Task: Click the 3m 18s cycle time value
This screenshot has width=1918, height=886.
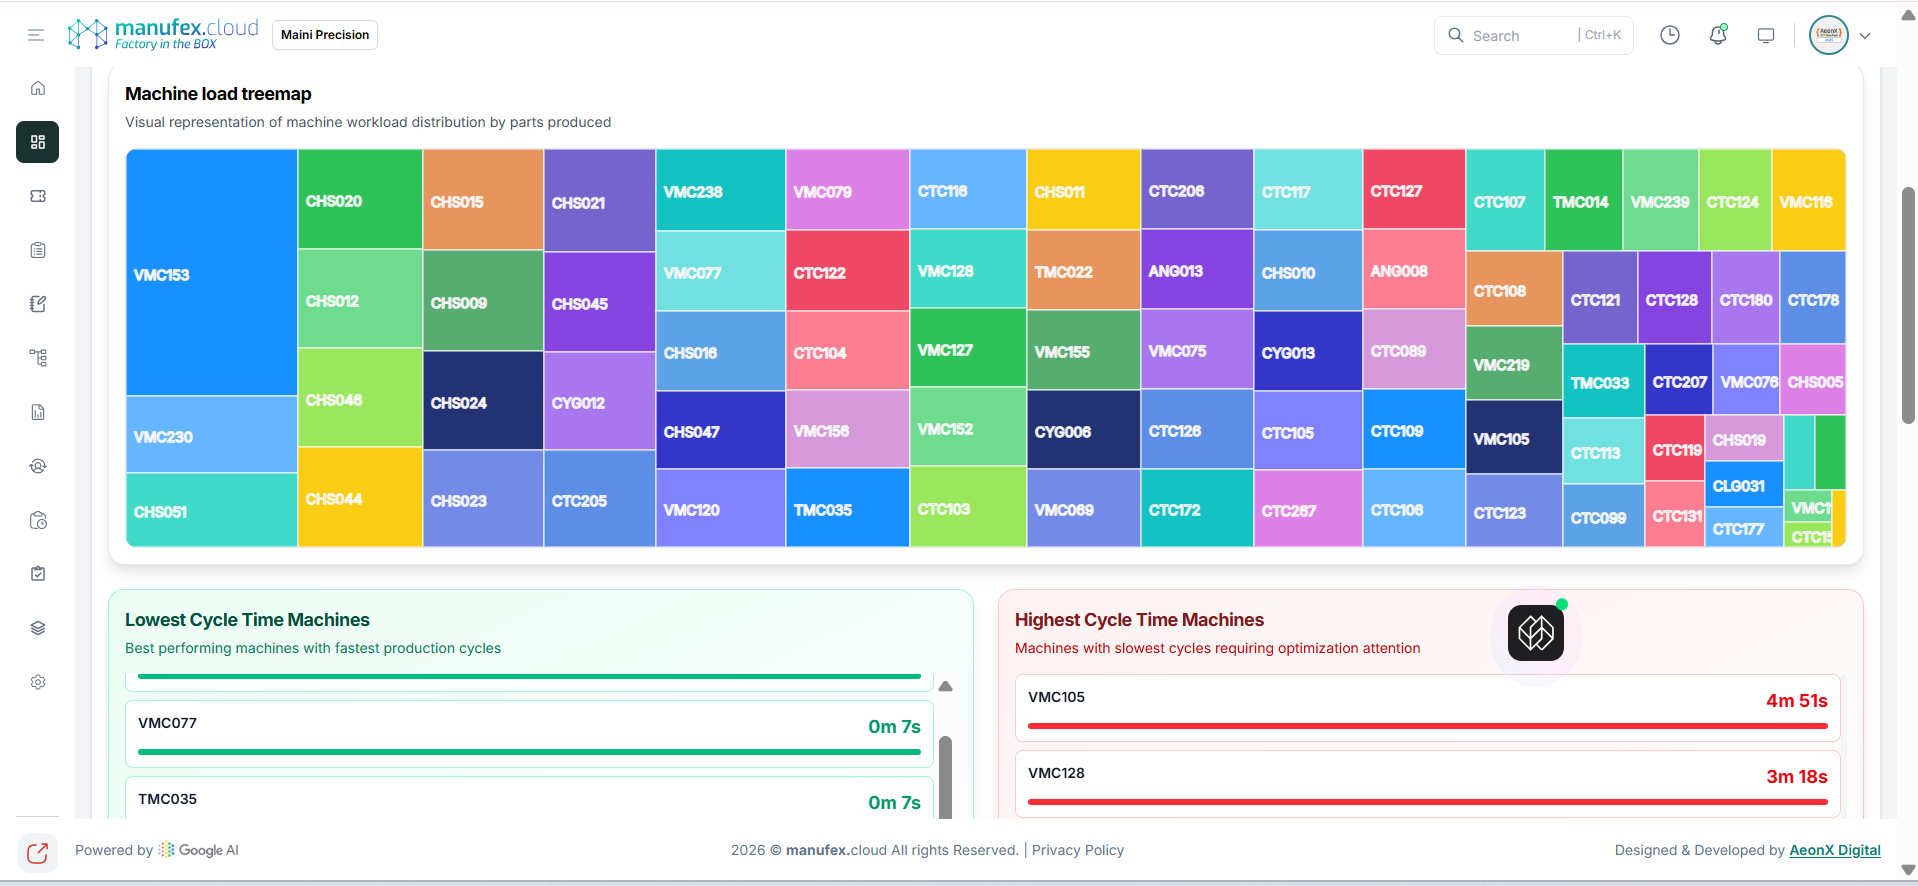Action: pos(1796,777)
